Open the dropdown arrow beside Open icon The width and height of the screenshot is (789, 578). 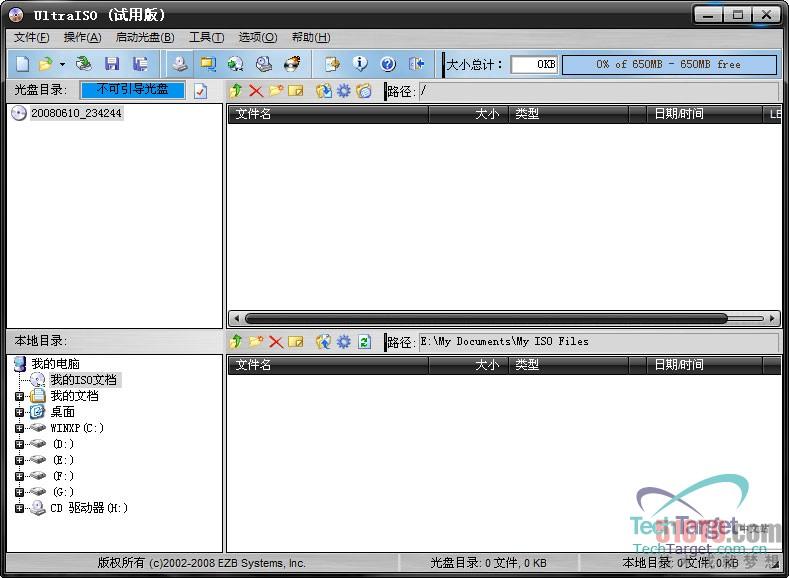62,64
